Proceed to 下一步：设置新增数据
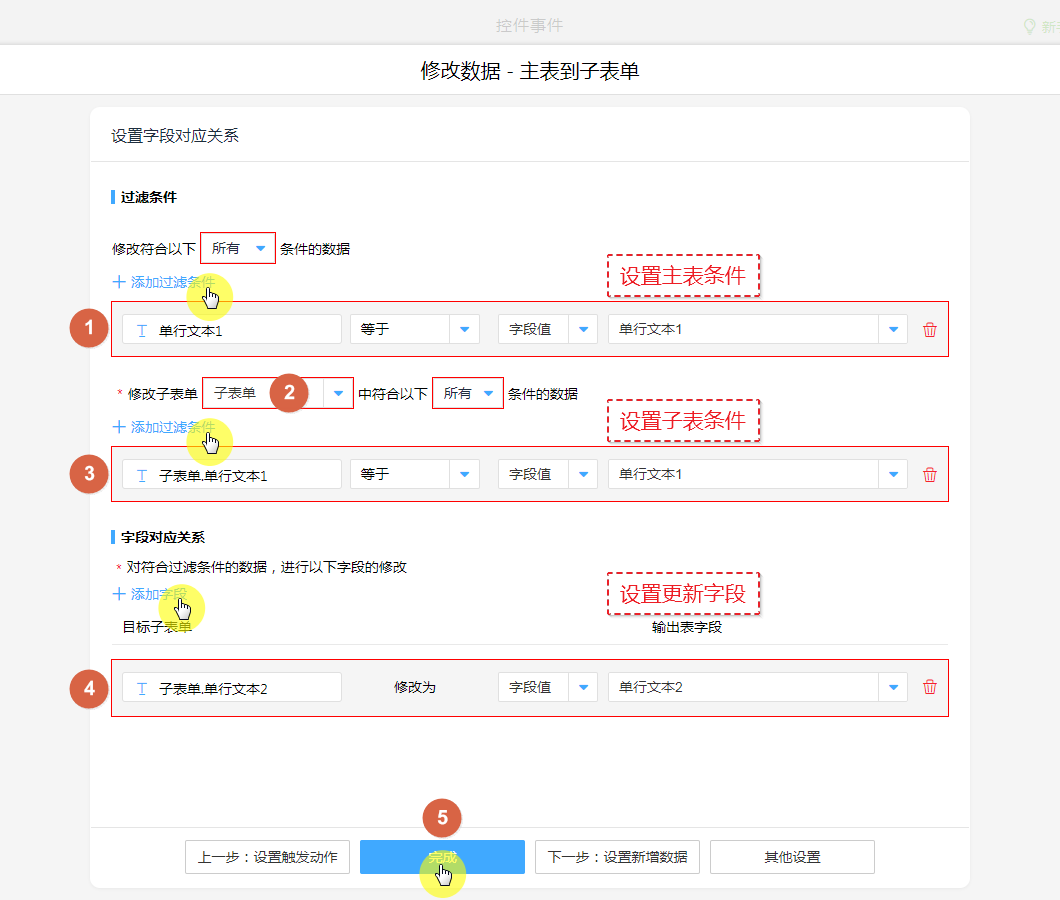Image resolution: width=1060 pixels, height=900 pixels. point(617,857)
